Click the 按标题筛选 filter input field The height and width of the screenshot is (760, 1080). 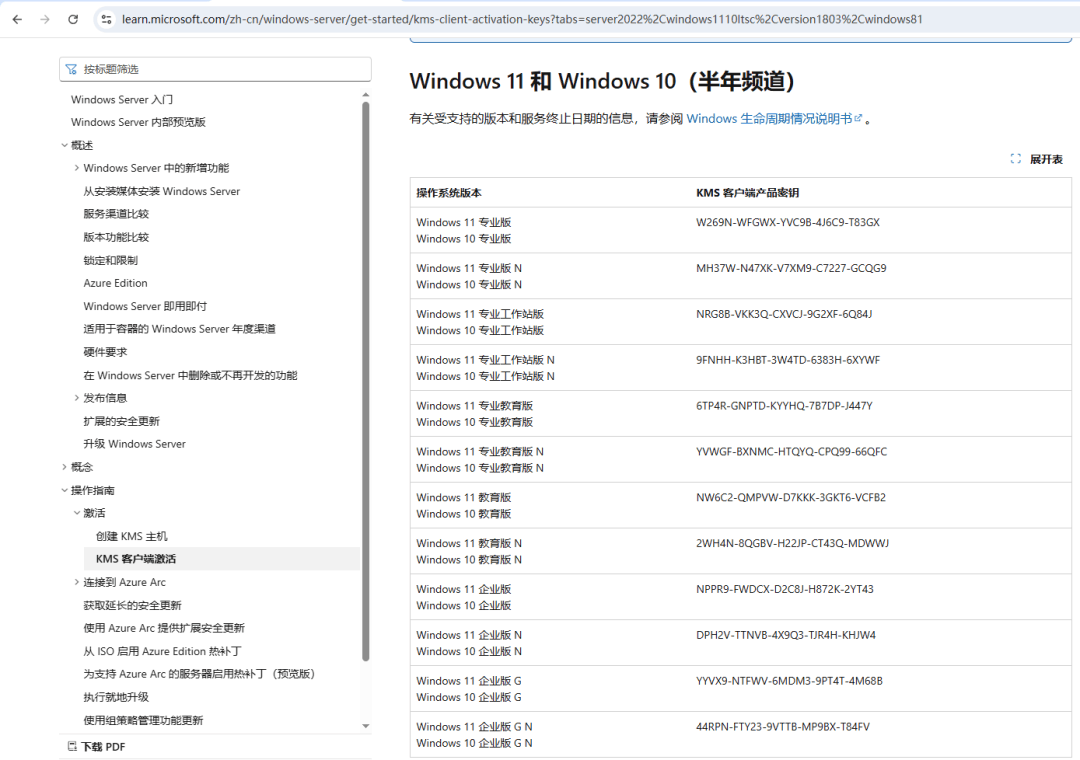point(216,69)
